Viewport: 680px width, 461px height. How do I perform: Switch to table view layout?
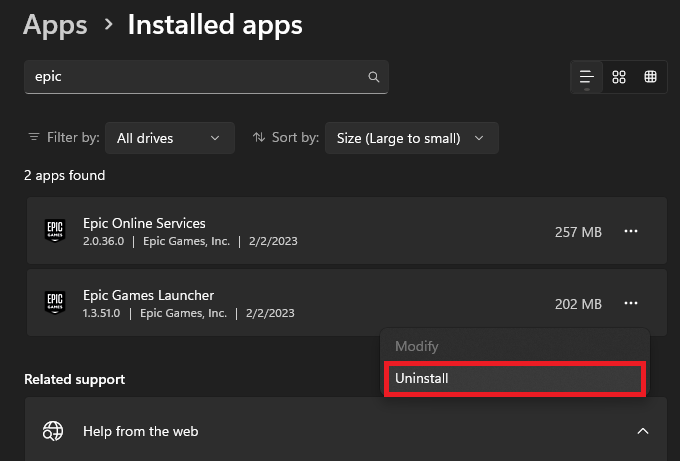[650, 77]
